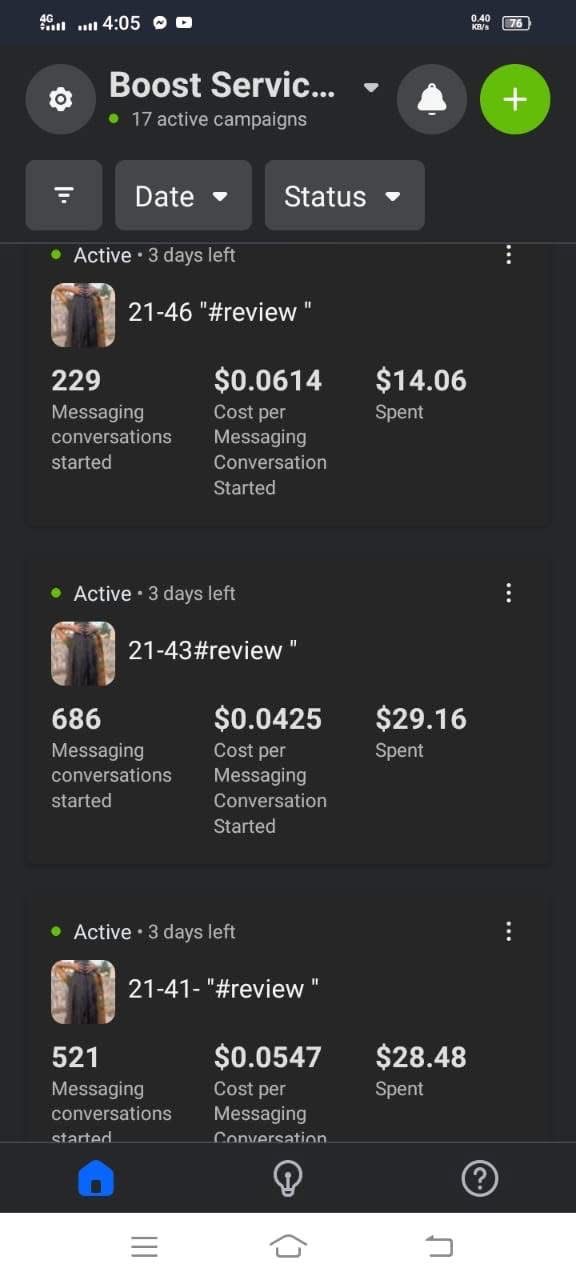The height and width of the screenshot is (1280, 576).
Task: Open the more options menu for campaign 21-43
Action: [x=508, y=593]
